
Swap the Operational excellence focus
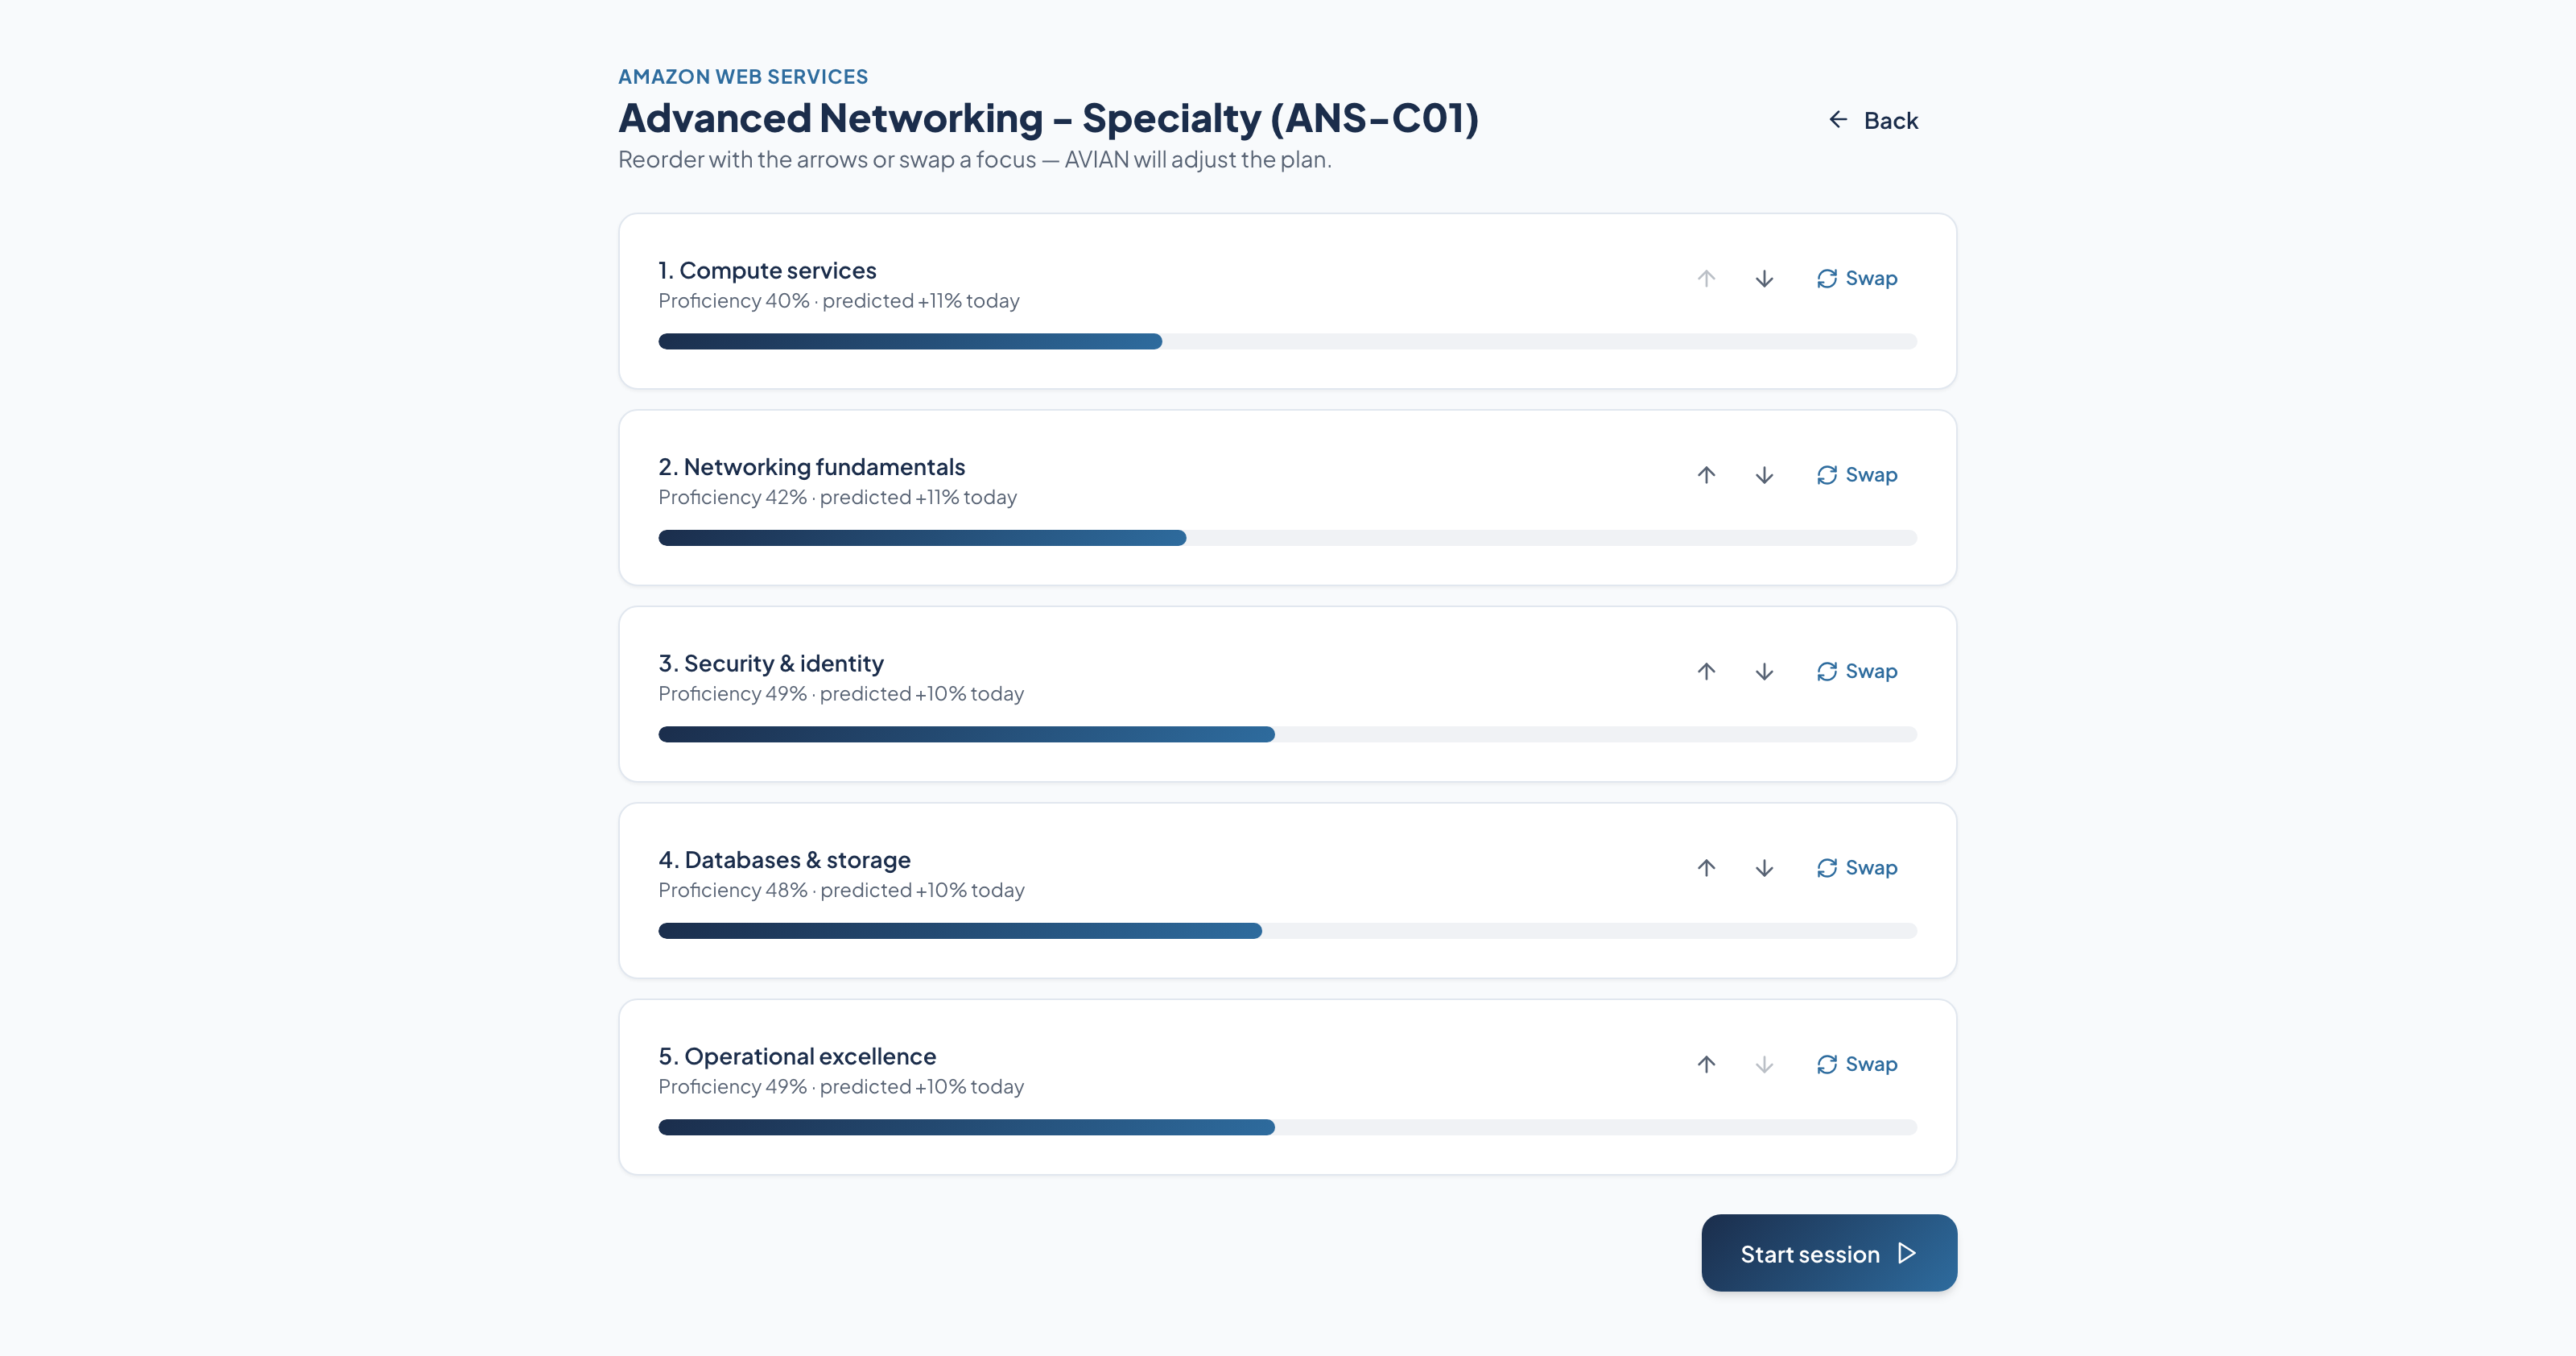(x=1856, y=1064)
